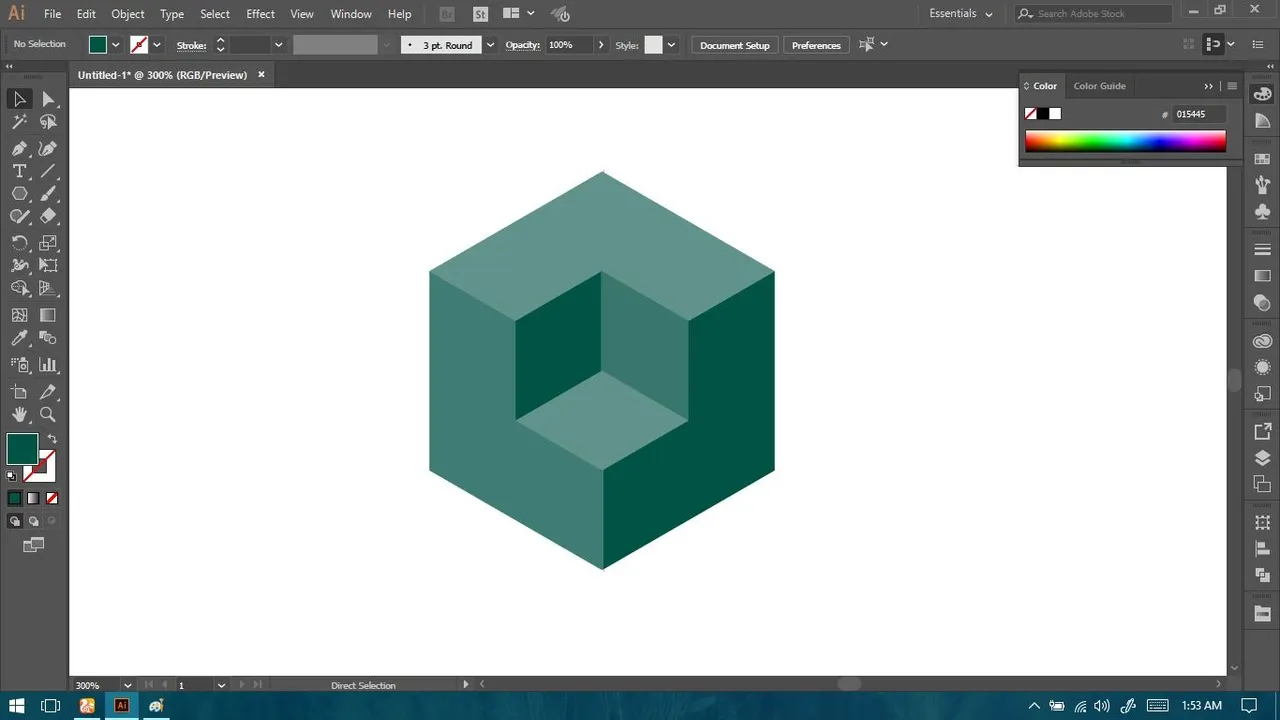The width and height of the screenshot is (1280, 720).
Task: Open the Essentials workspace switcher
Action: coord(961,14)
